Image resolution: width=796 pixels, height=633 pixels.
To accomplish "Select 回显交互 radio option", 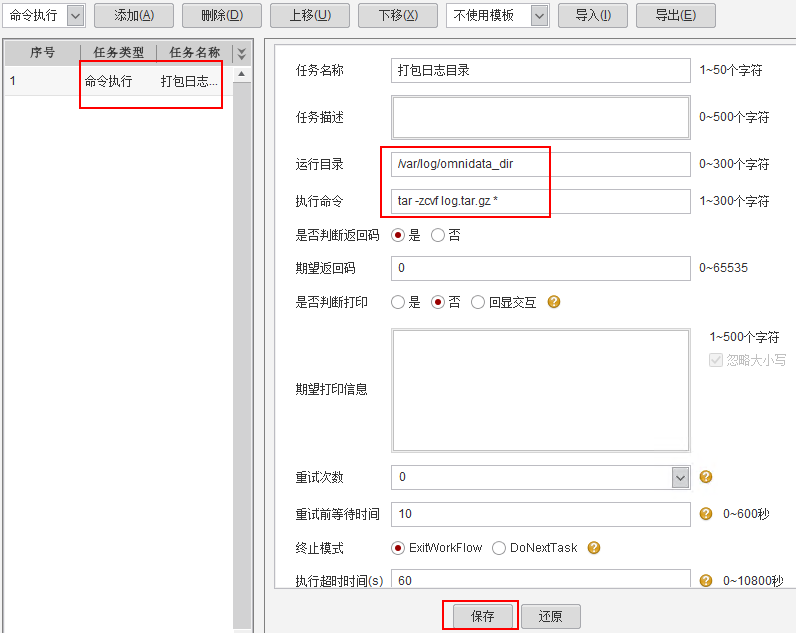I will (x=478, y=303).
